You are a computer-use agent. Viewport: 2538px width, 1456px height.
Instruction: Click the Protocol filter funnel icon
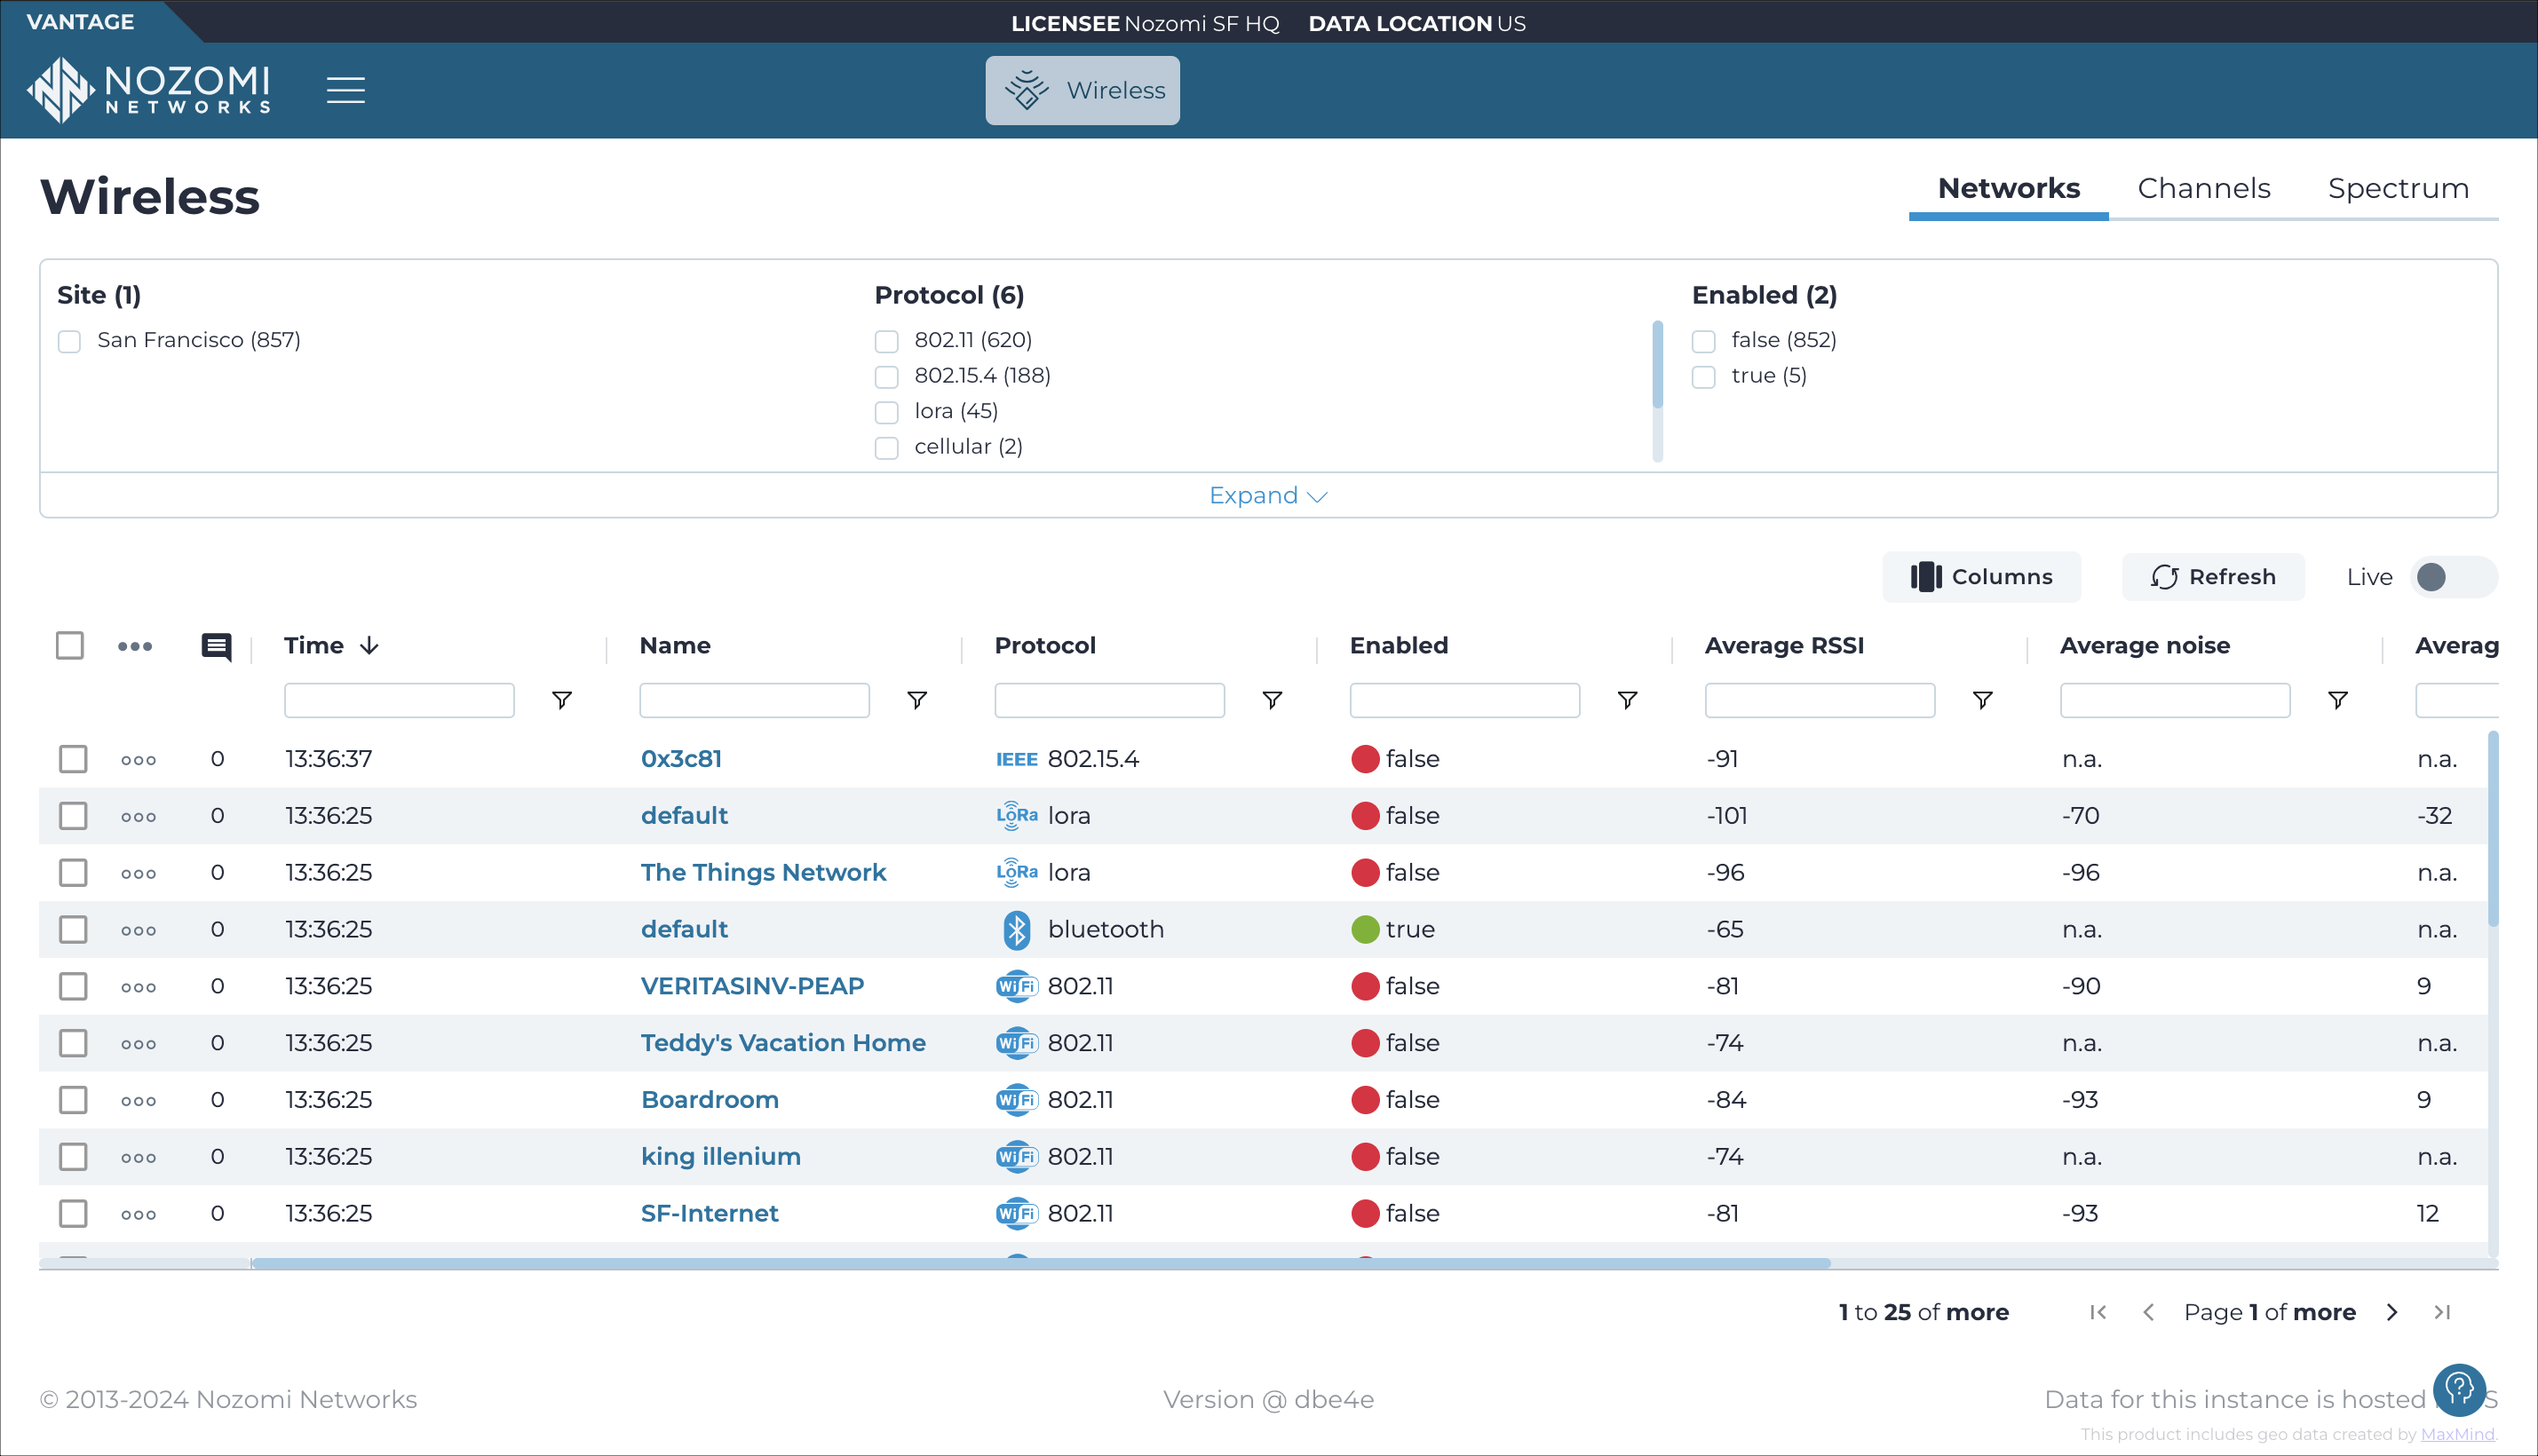point(1272,700)
